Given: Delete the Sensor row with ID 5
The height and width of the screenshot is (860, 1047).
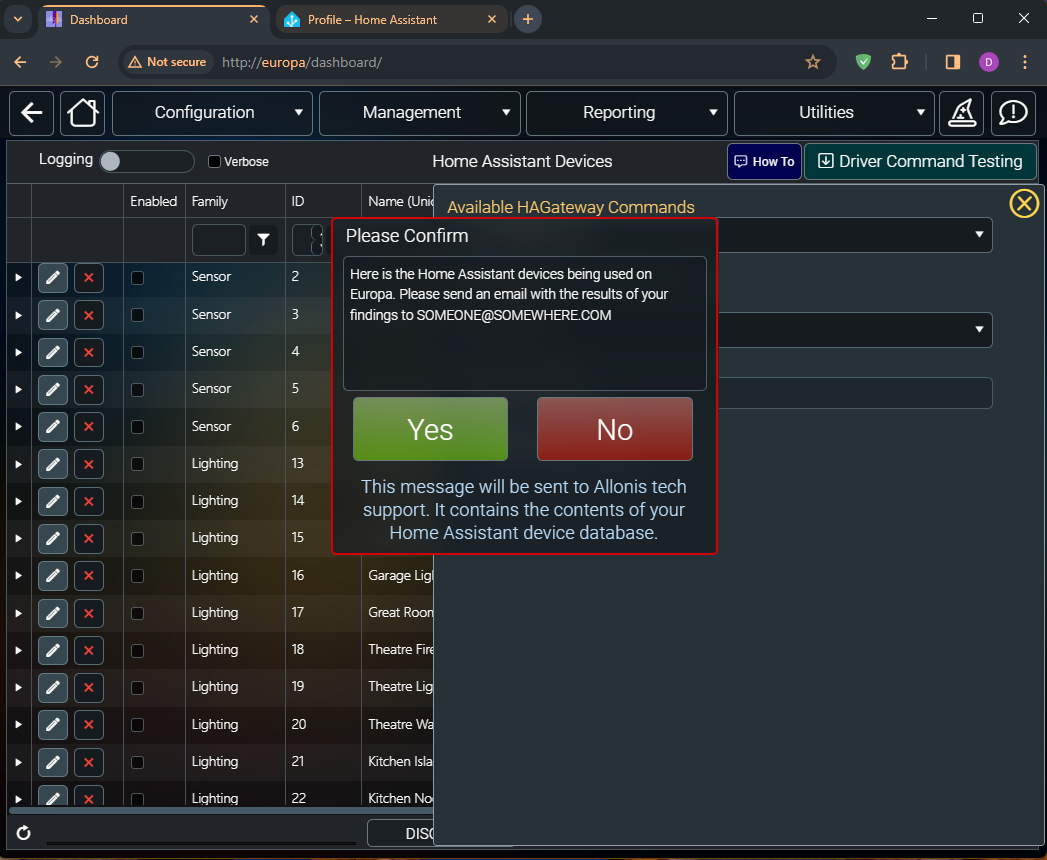Looking at the screenshot, I should point(89,389).
